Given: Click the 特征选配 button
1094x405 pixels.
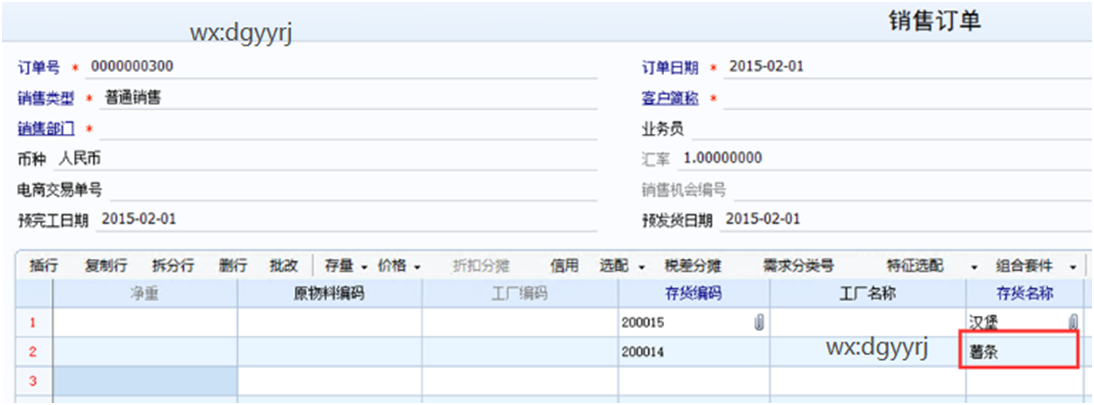Looking at the screenshot, I should [x=915, y=266].
